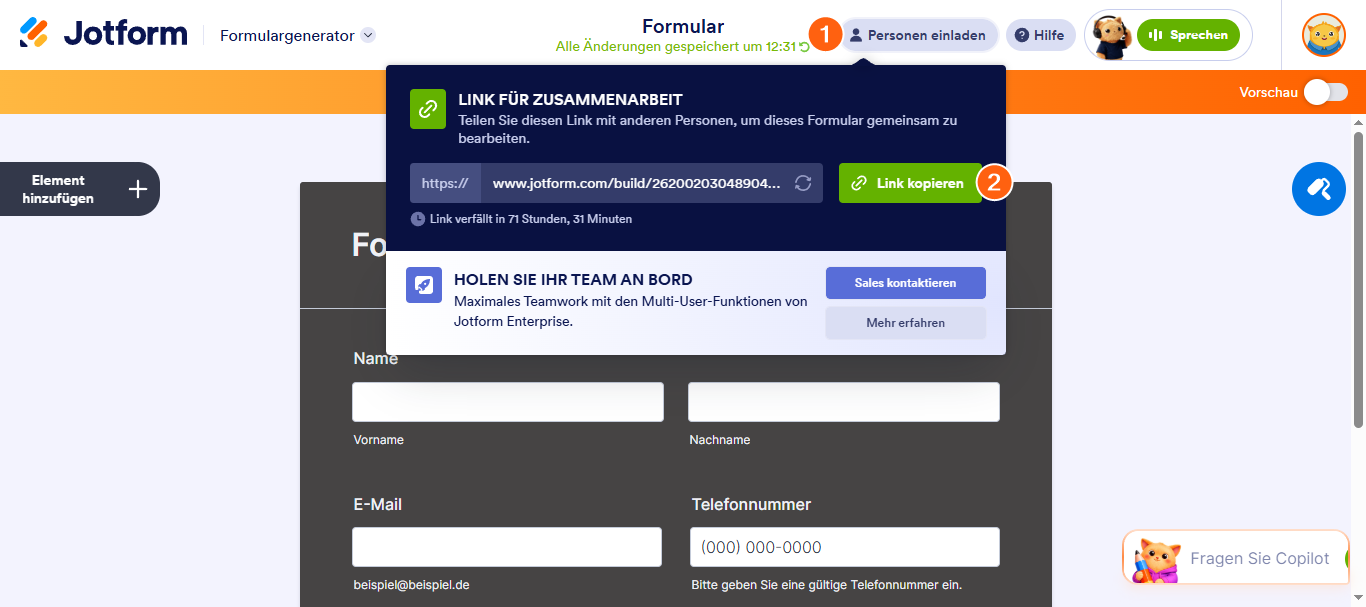The image size is (1366, 607).
Task: Click the https:// prefix label
Action: tap(445, 183)
